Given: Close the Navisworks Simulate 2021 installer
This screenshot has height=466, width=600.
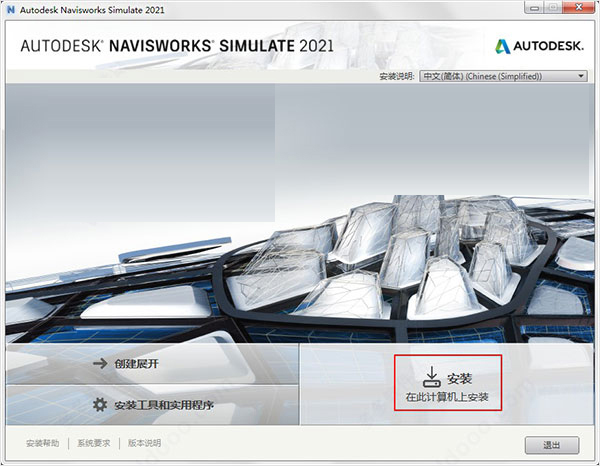Looking at the screenshot, I should (x=579, y=8).
